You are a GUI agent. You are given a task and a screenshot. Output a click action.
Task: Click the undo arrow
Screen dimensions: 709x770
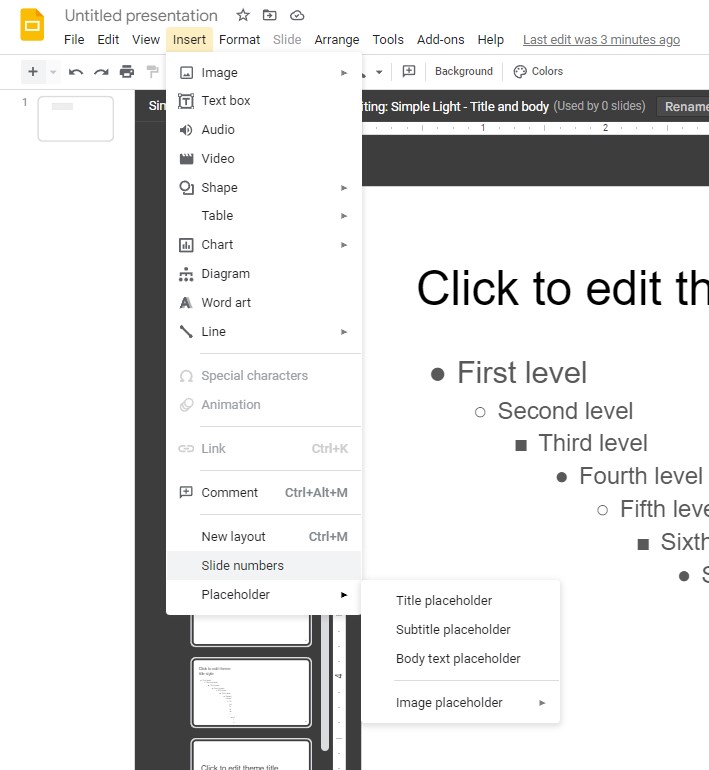click(x=76, y=72)
